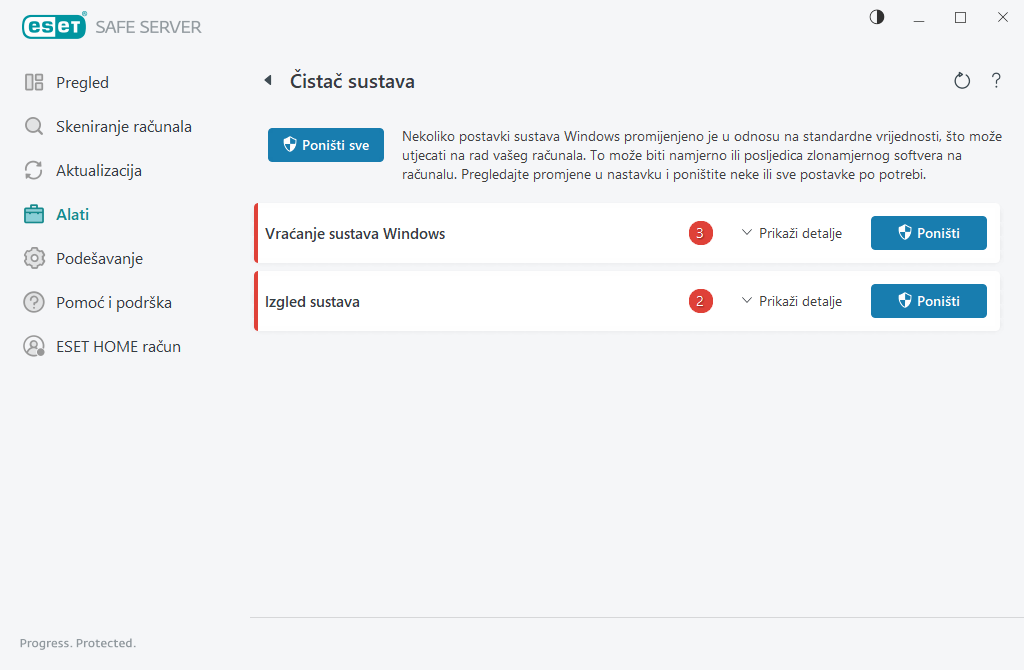The height and width of the screenshot is (670, 1024).
Task: Click the red badge showing 2
Action: (x=700, y=301)
